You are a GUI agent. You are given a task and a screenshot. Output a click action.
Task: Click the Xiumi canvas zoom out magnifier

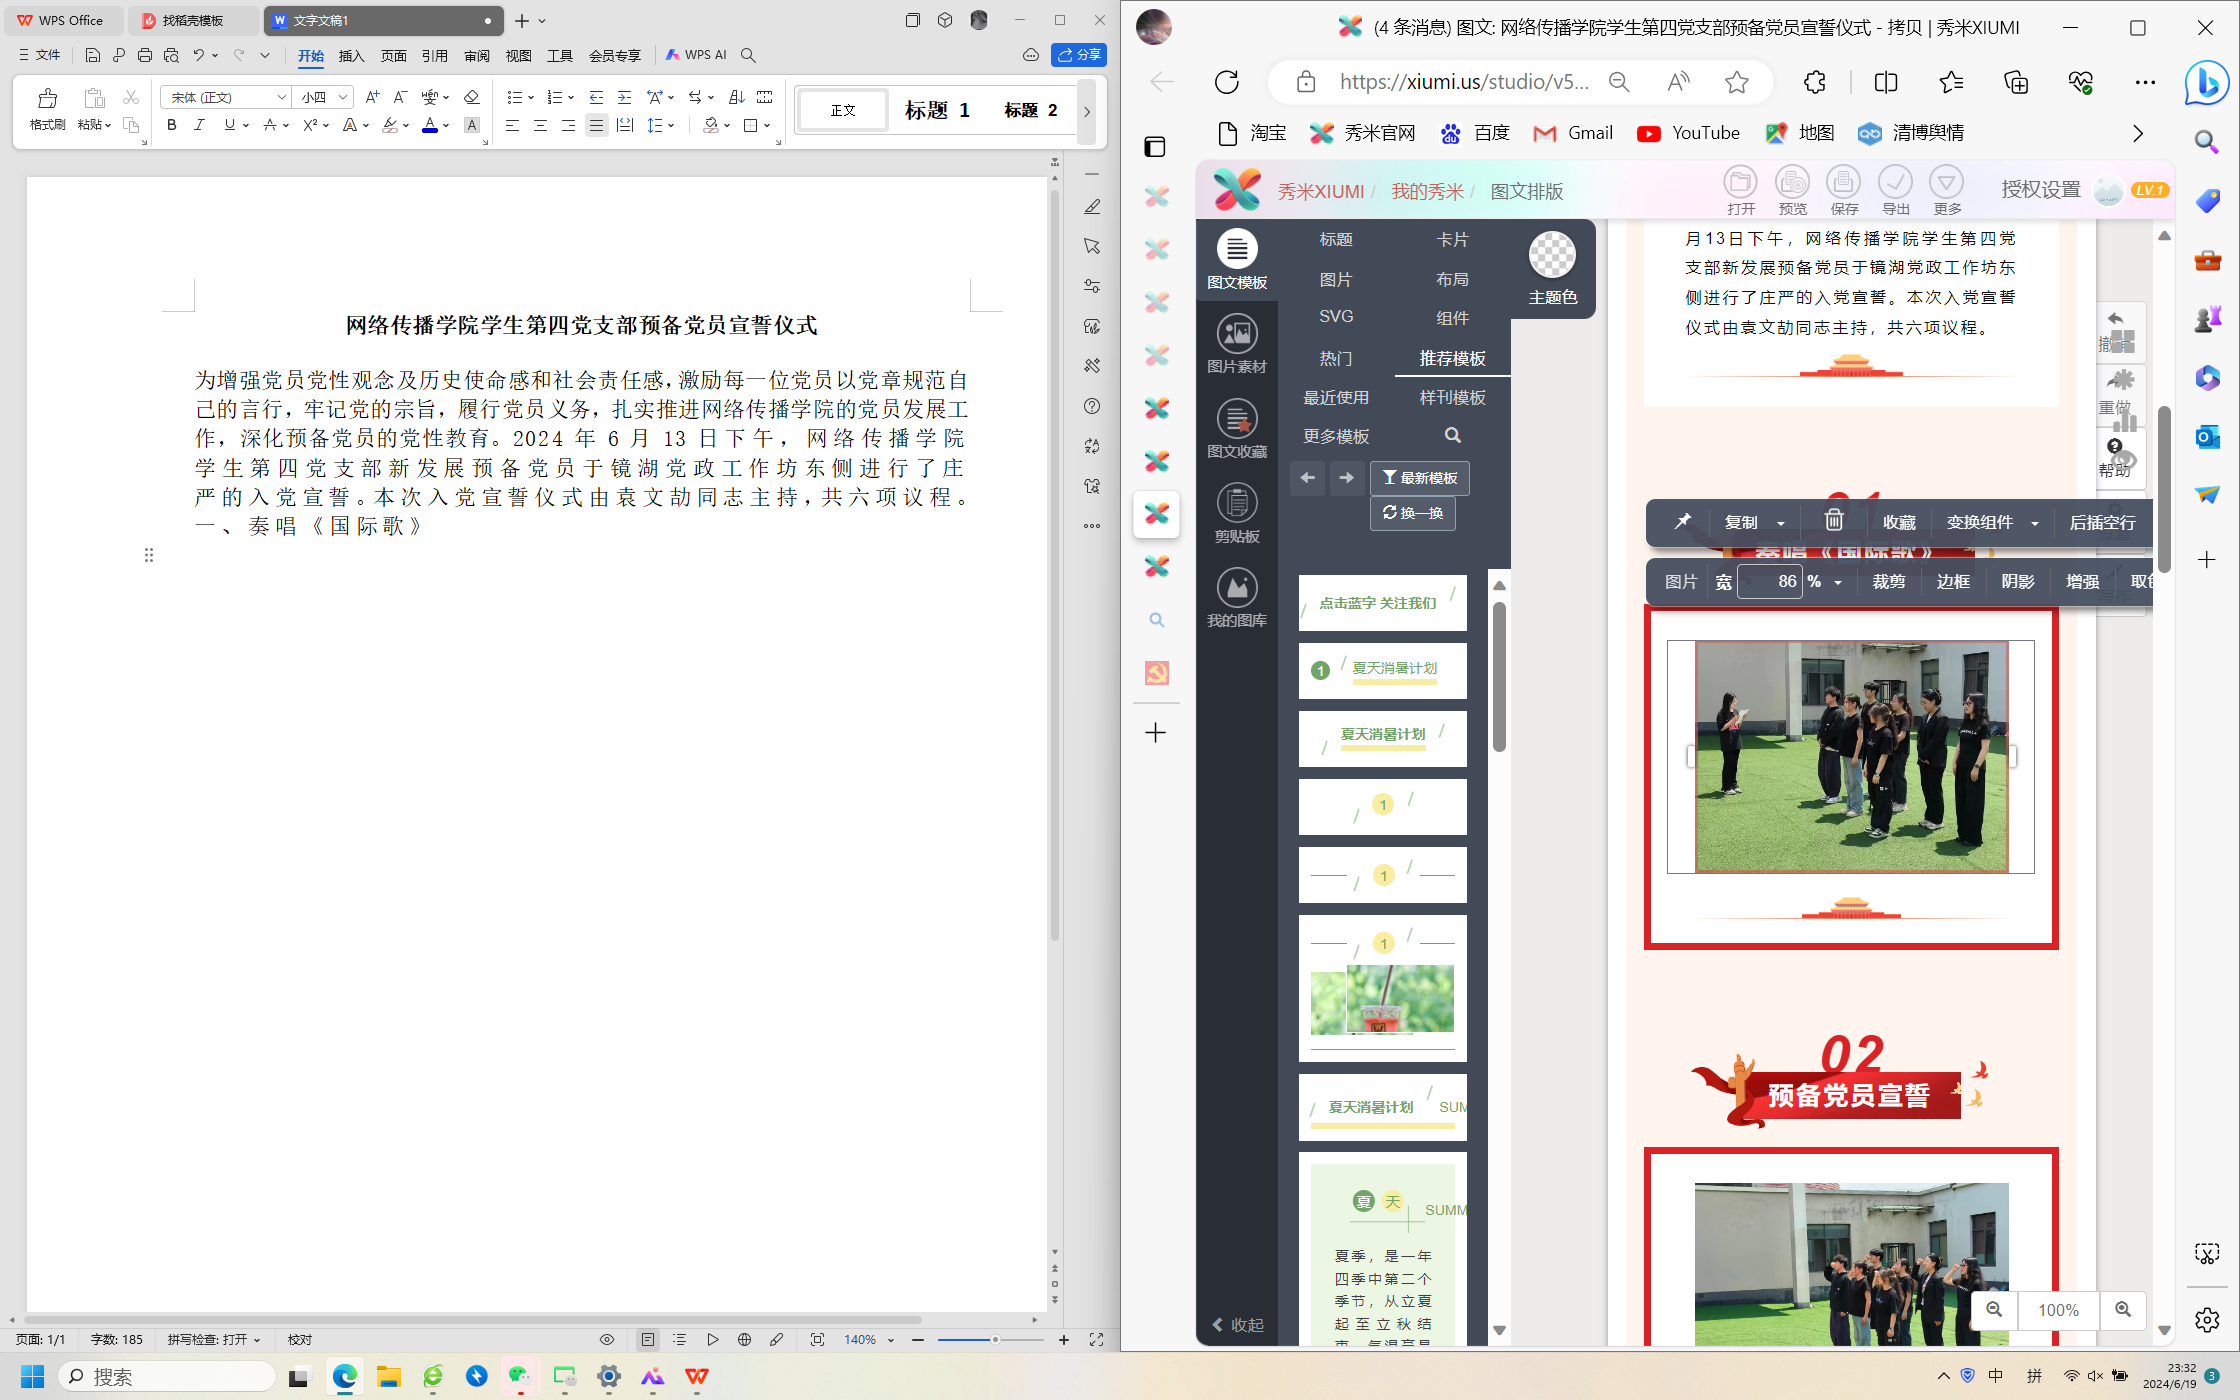[x=1993, y=1310]
